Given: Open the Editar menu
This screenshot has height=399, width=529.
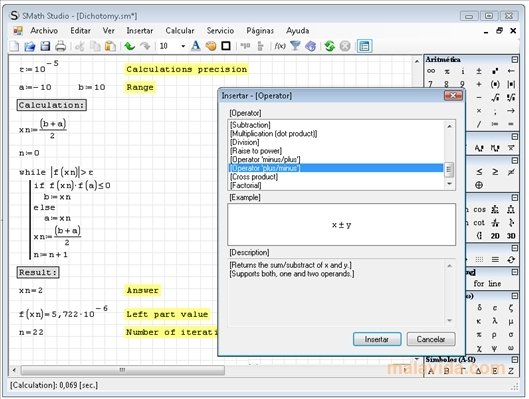Looking at the screenshot, I should pyautogui.click(x=80, y=30).
